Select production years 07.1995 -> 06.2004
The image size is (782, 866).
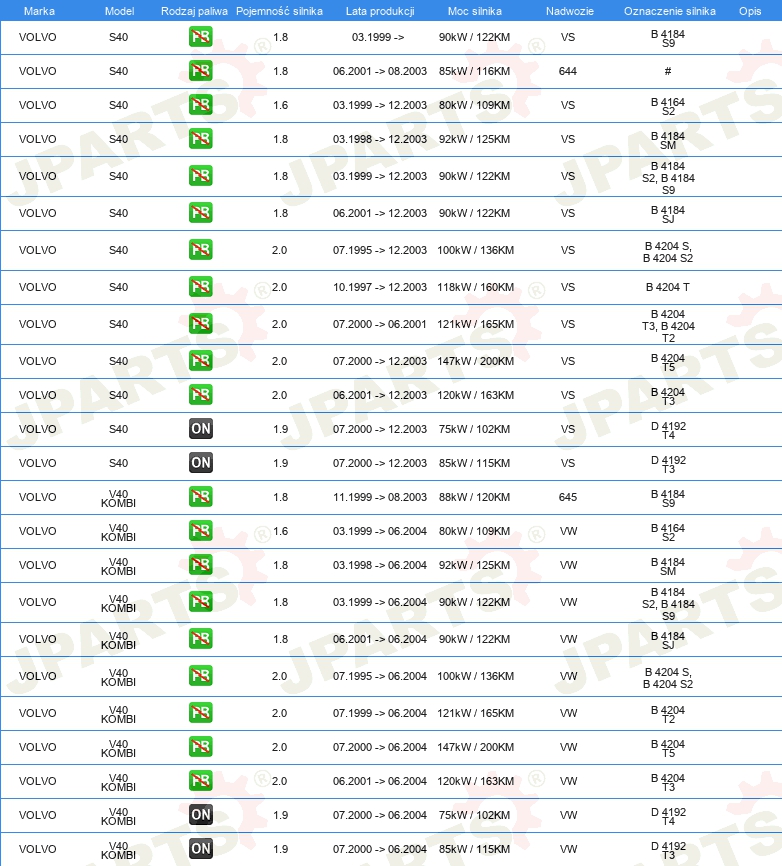tap(380, 676)
